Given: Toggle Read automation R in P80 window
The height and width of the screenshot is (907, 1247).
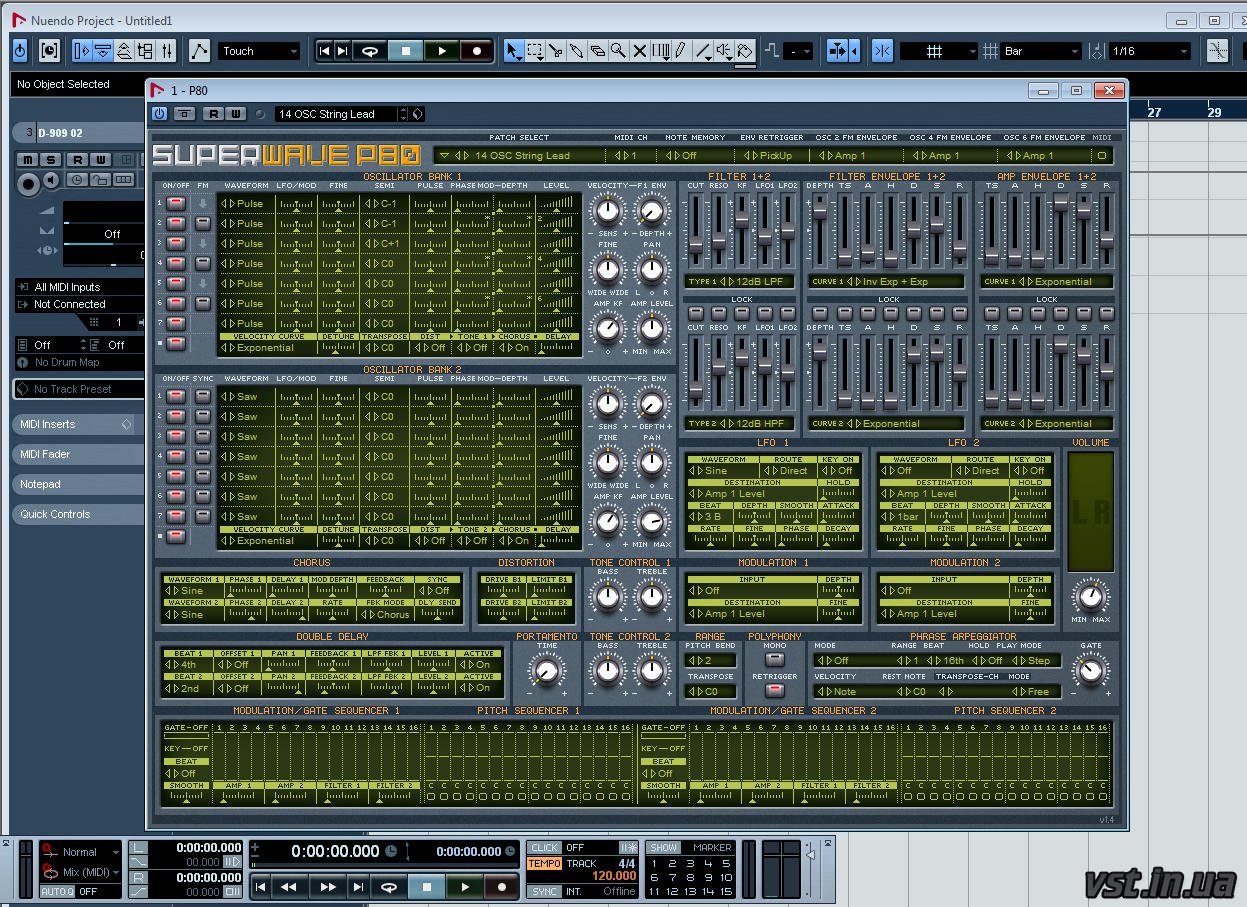Looking at the screenshot, I should [x=213, y=114].
